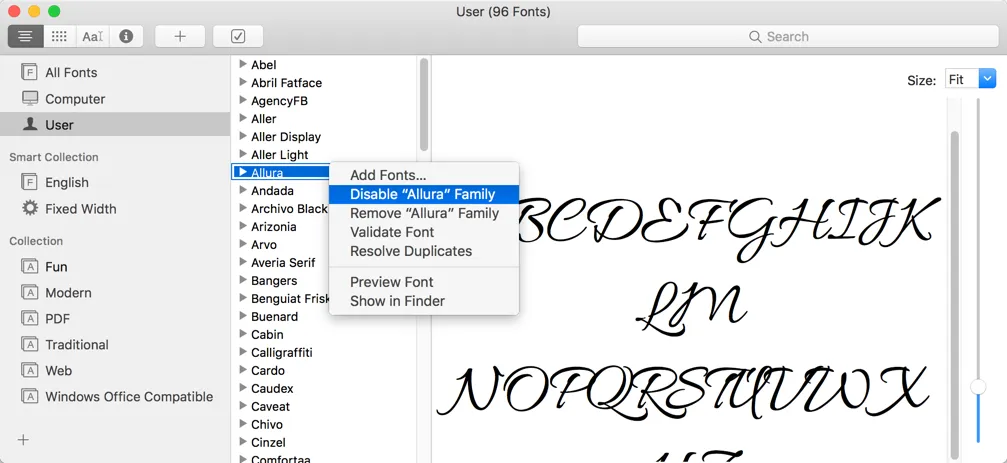The width and height of the screenshot is (1007, 463).
Task: Select the User sidebar icon
Action: click(x=30, y=125)
